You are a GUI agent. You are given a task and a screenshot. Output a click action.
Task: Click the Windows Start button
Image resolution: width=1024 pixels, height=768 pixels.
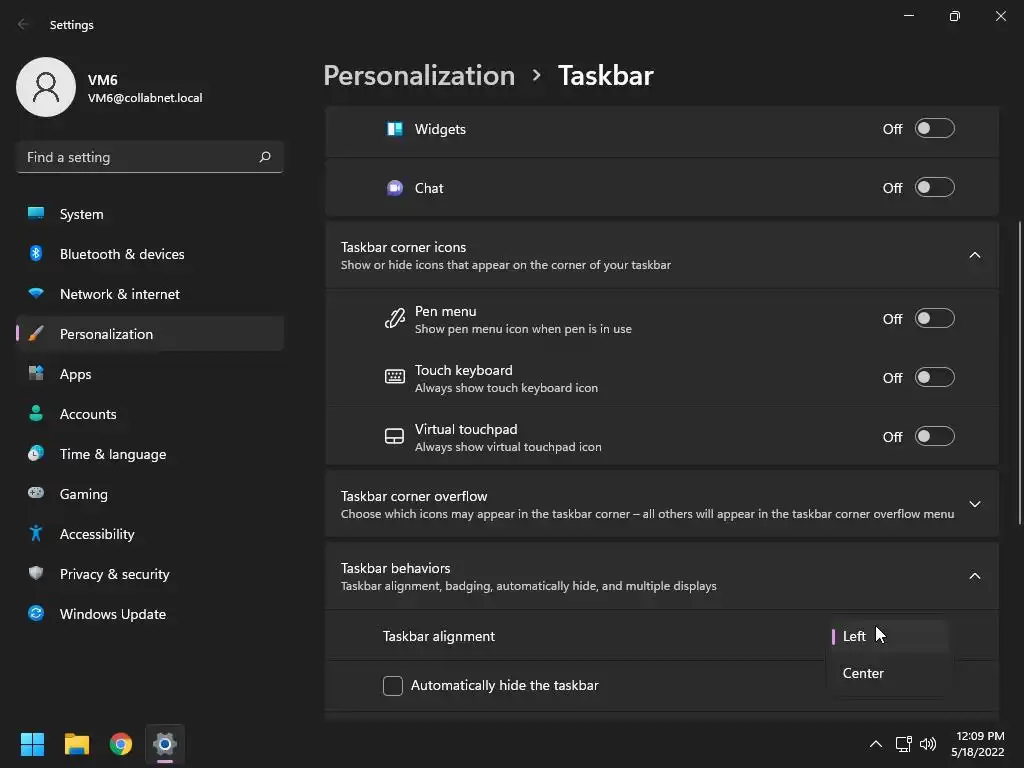coord(32,744)
